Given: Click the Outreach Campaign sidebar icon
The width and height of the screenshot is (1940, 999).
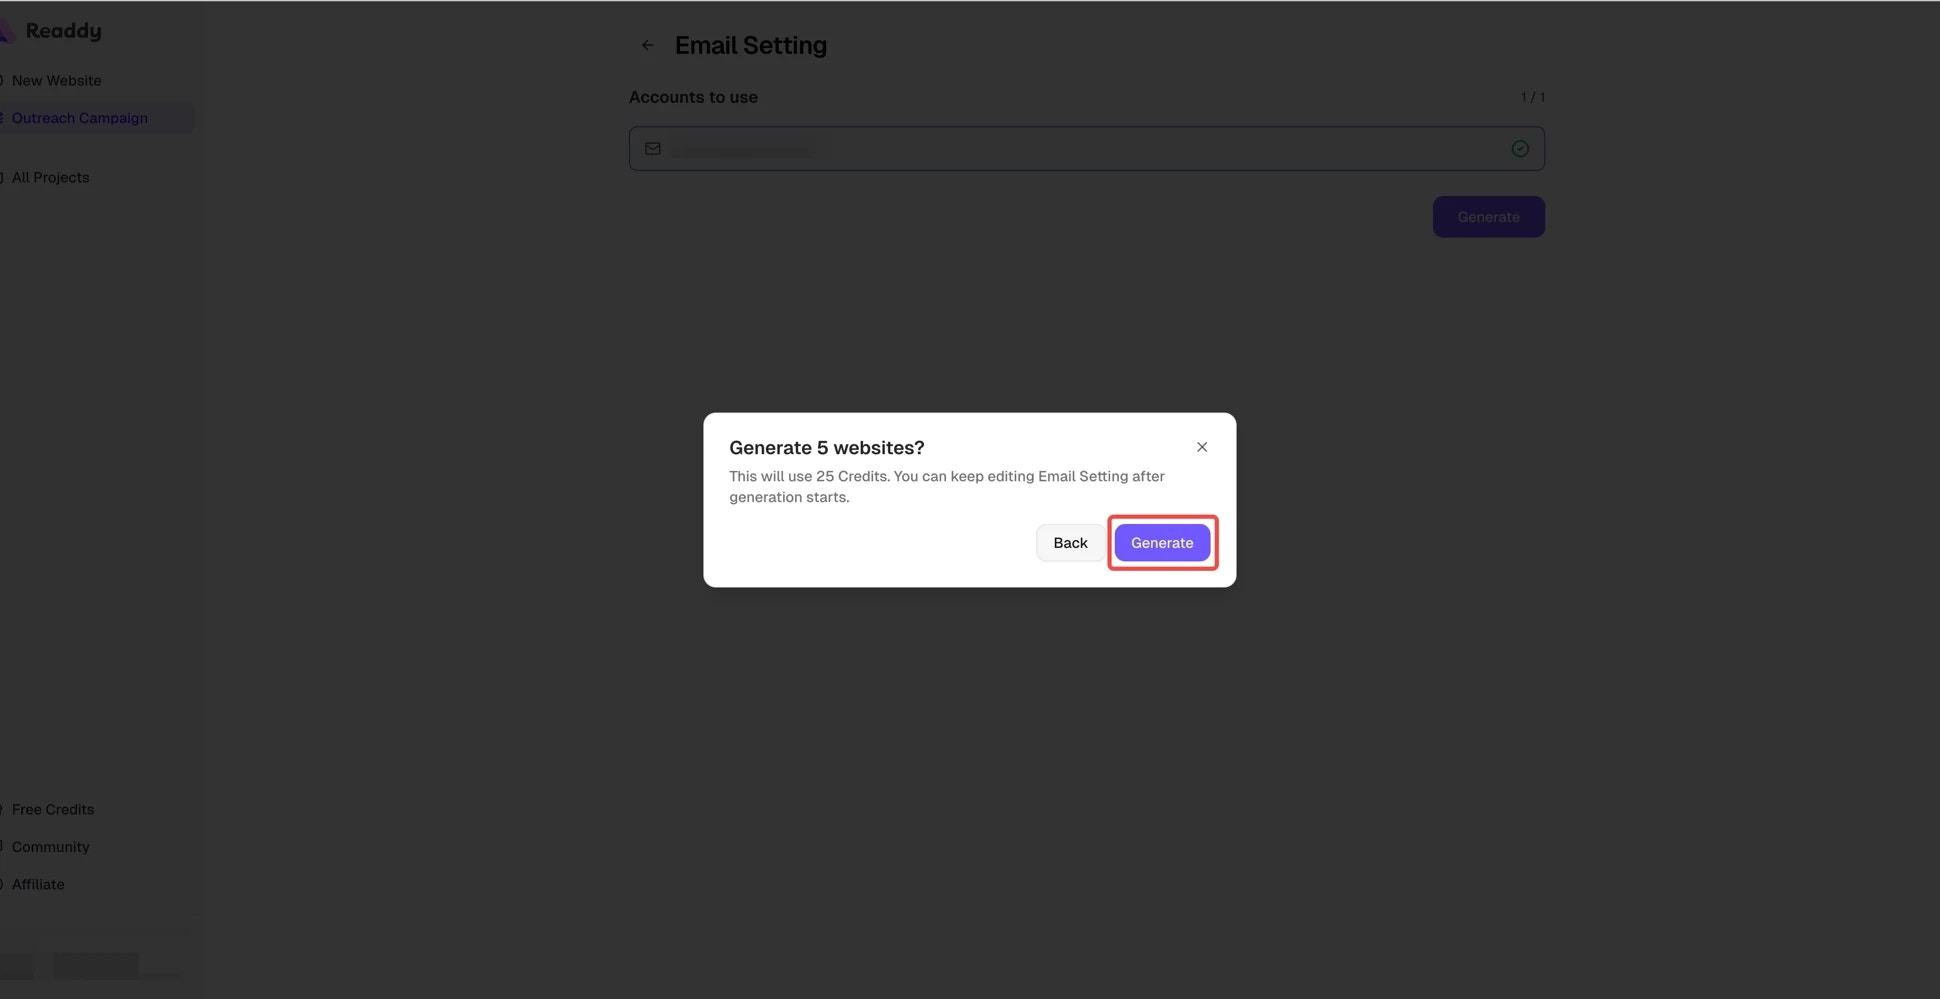Looking at the screenshot, I should tap(2, 118).
